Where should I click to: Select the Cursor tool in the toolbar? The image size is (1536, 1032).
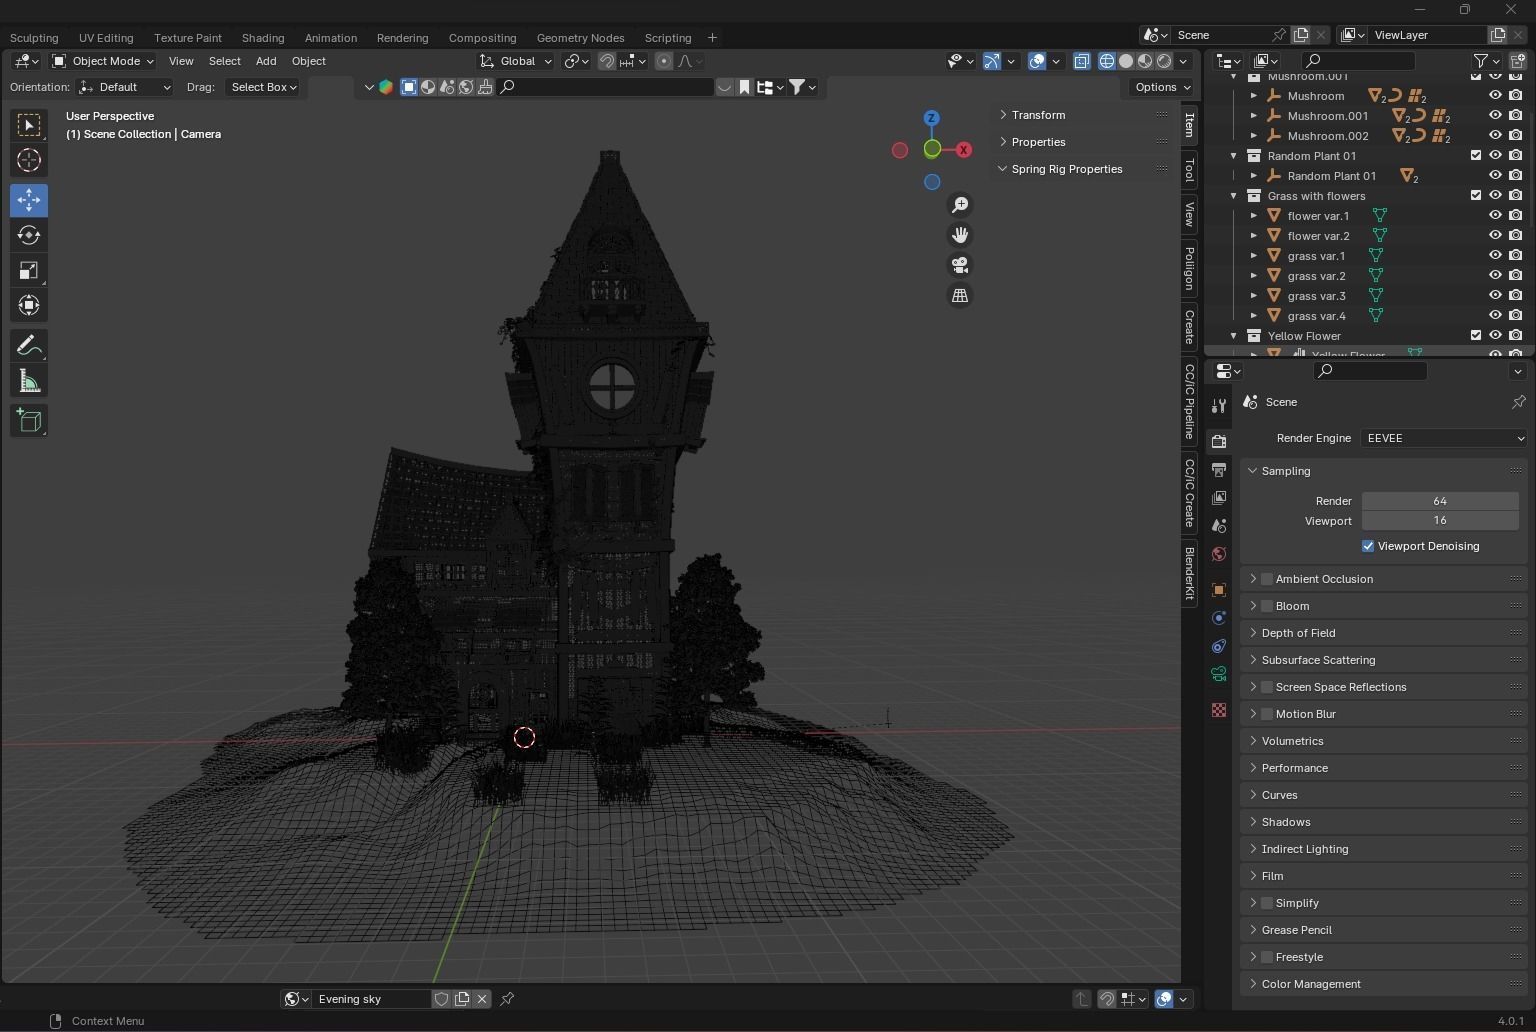29,160
